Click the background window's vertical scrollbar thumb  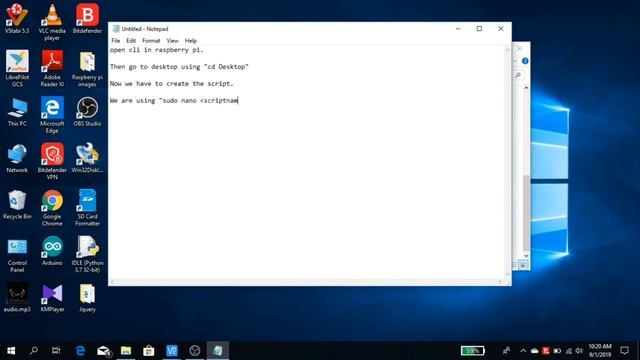526,214
